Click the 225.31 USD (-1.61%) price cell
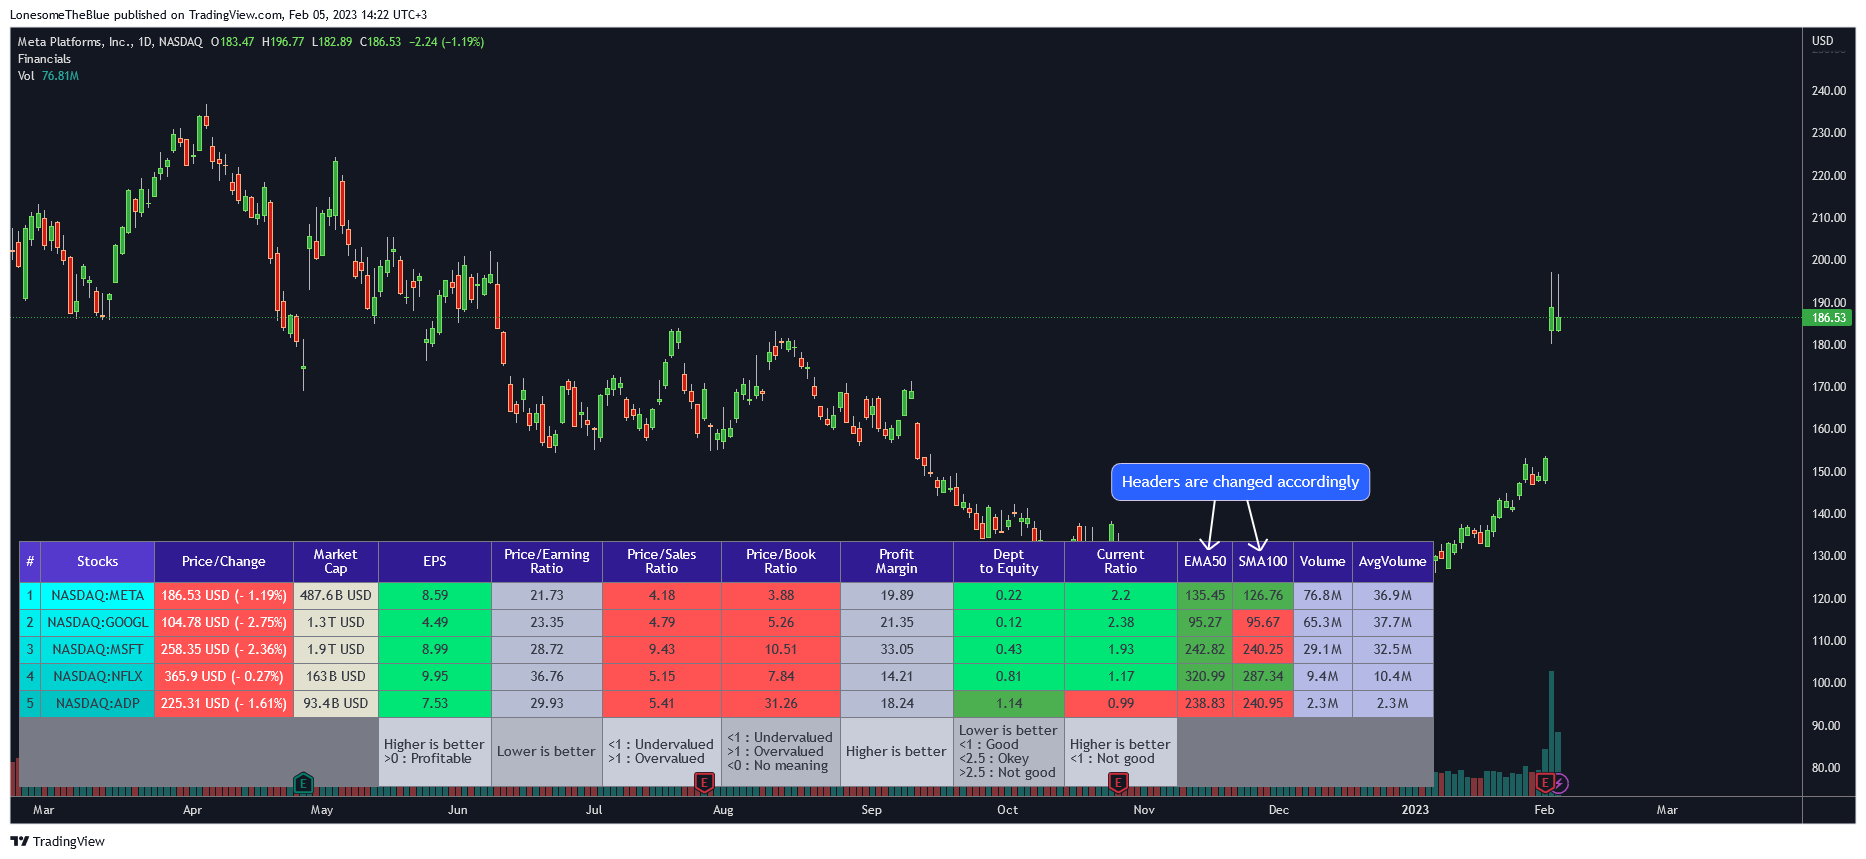Image resolution: width=1866 pixels, height=859 pixels. 224,704
